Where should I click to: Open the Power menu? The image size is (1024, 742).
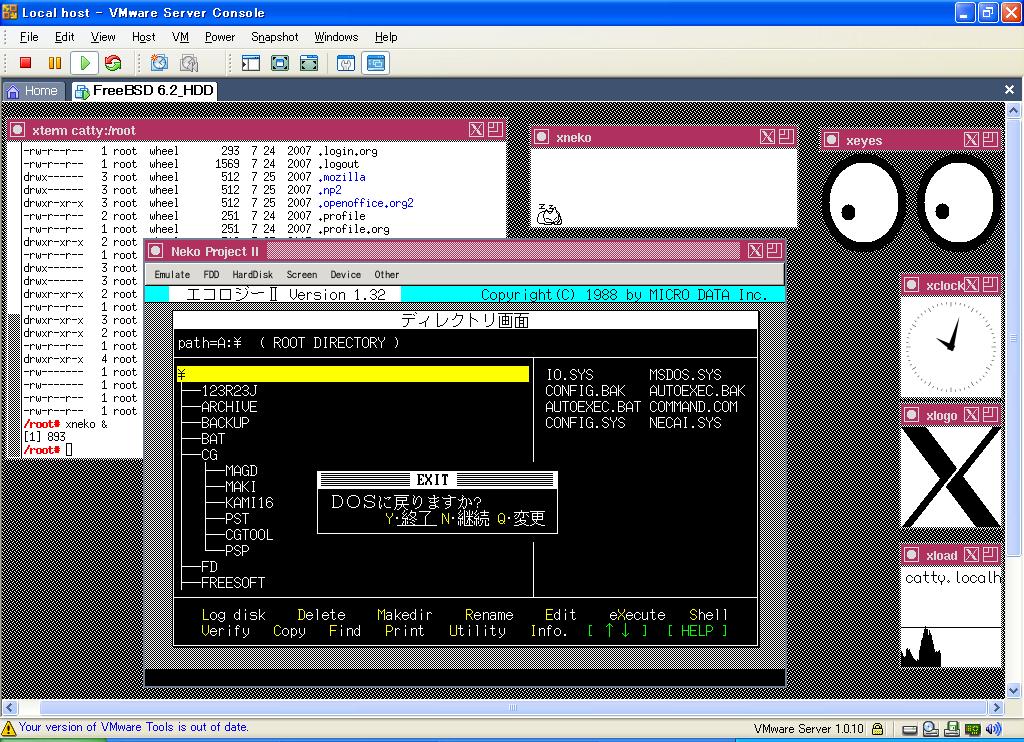point(220,37)
